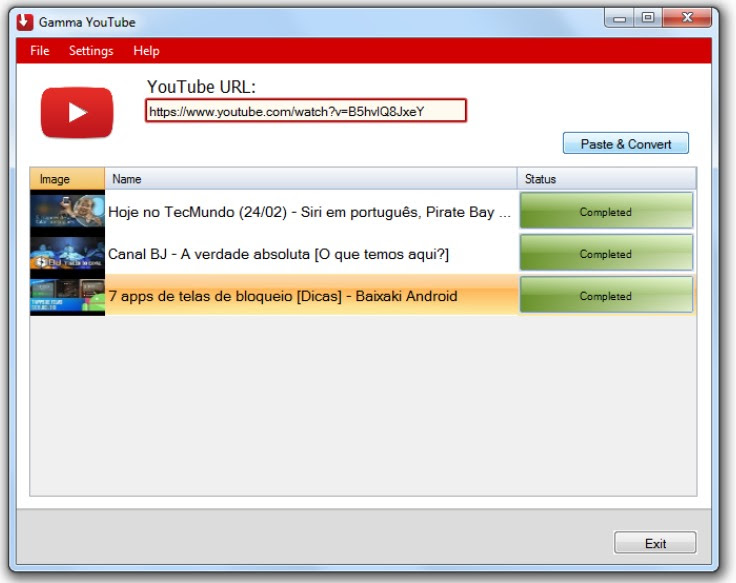Close the Gamma YouTube window
The height and width of the screenshot is (583, 736).
687,18
